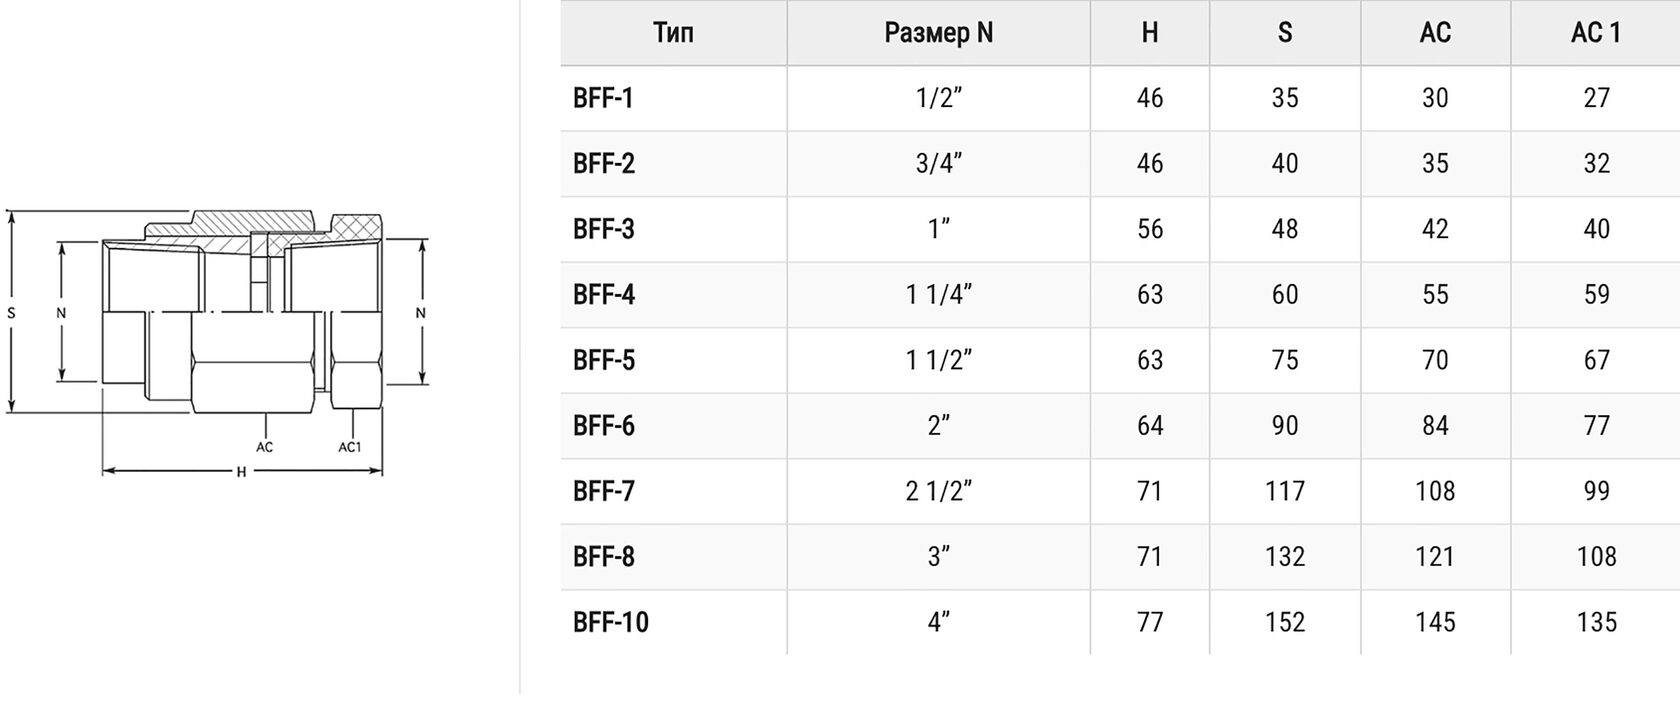The image size is (1680, 701).
Task: Click the AC 1 column header
Action: tap(1595, 33)
